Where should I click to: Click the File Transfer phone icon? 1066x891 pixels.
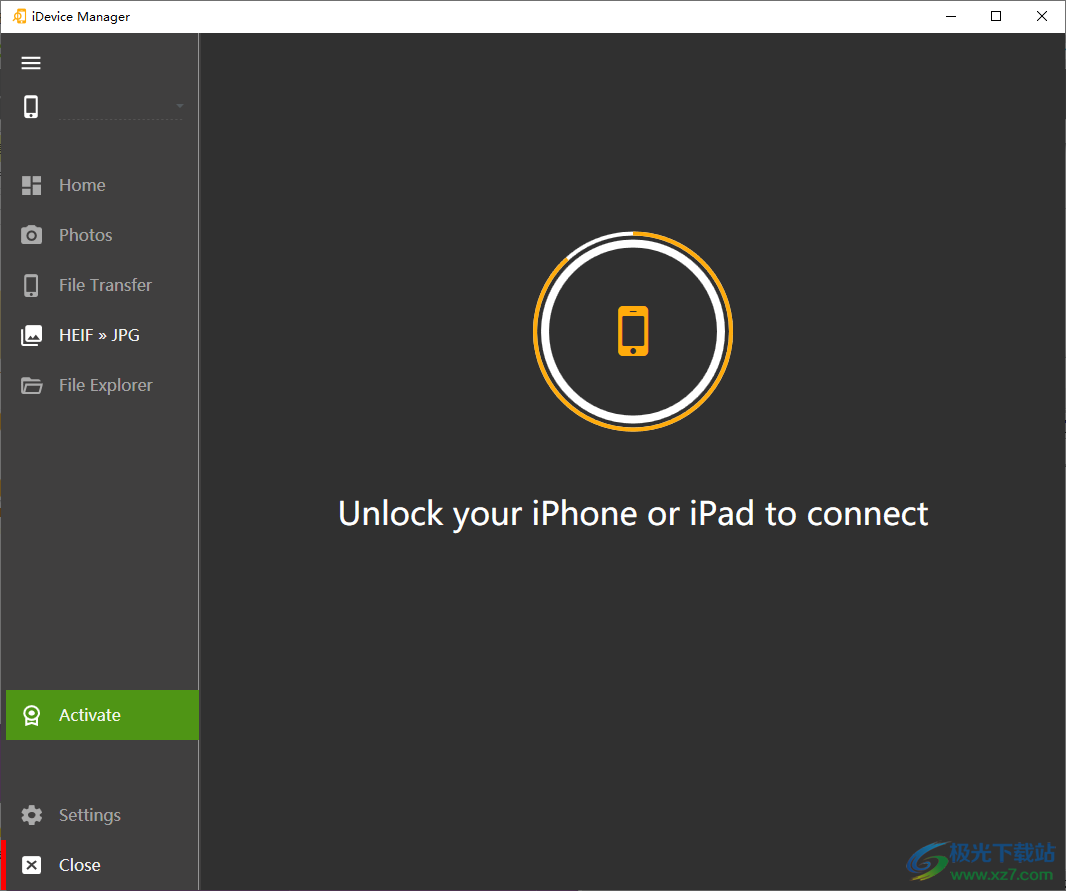pyautogui.click(x=30, y=285)
